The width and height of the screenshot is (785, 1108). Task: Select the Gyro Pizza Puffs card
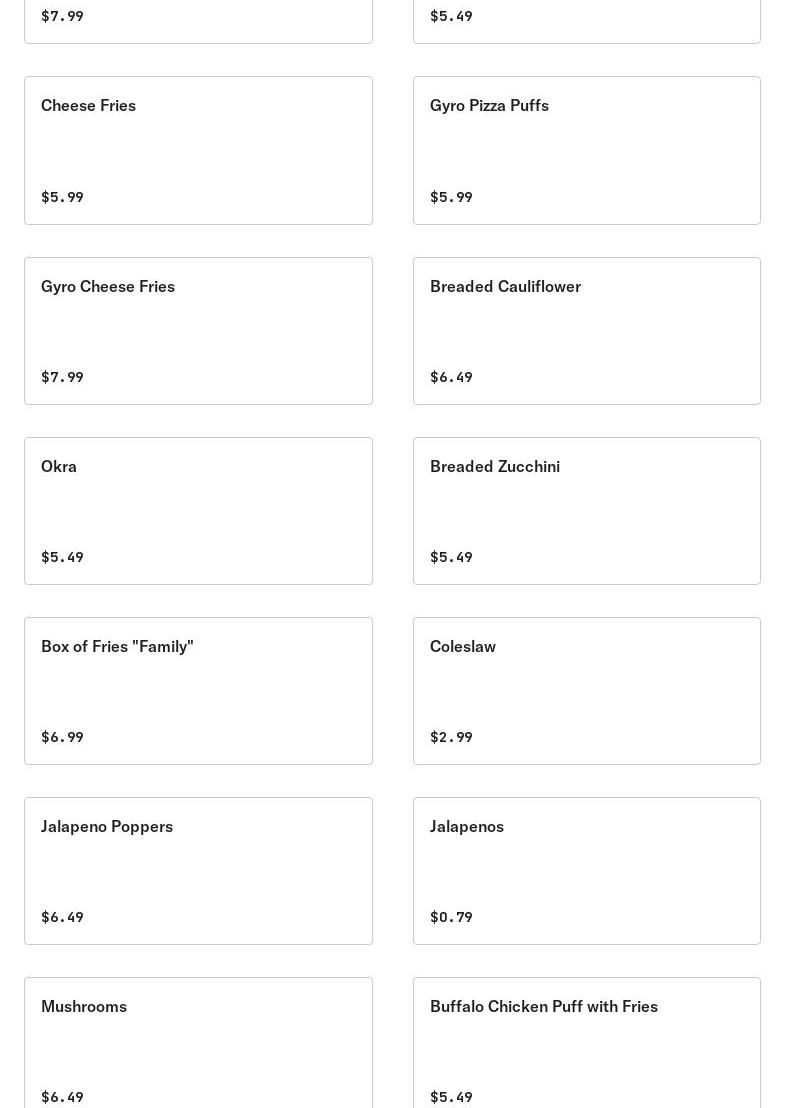tap(586, 150)
